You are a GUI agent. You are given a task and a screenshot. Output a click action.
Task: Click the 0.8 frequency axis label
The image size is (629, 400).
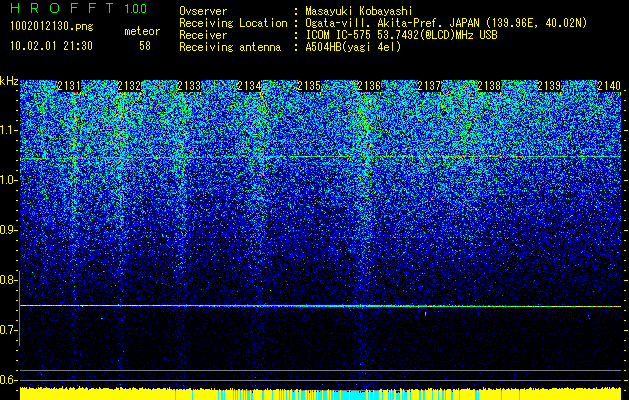[x=8, y=280]
